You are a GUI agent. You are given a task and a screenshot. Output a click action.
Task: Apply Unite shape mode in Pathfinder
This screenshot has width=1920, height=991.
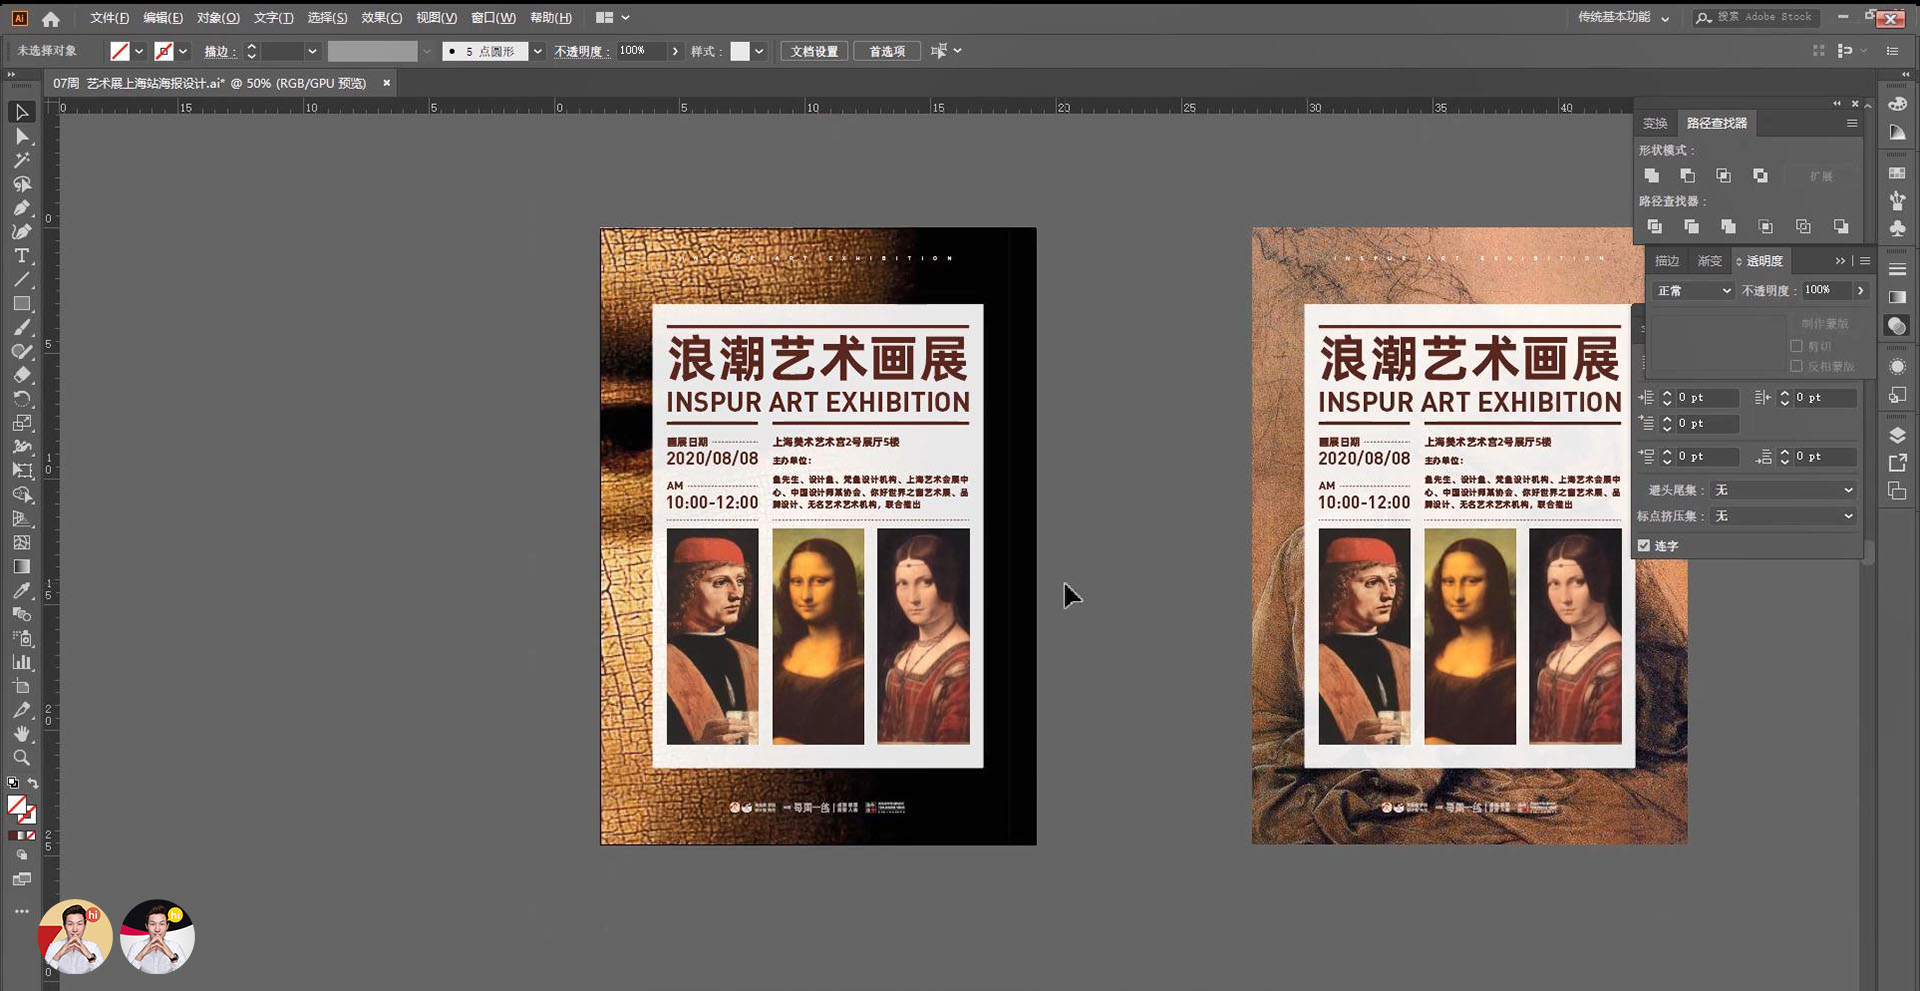pyautogui.click(x=1652, y=176)
